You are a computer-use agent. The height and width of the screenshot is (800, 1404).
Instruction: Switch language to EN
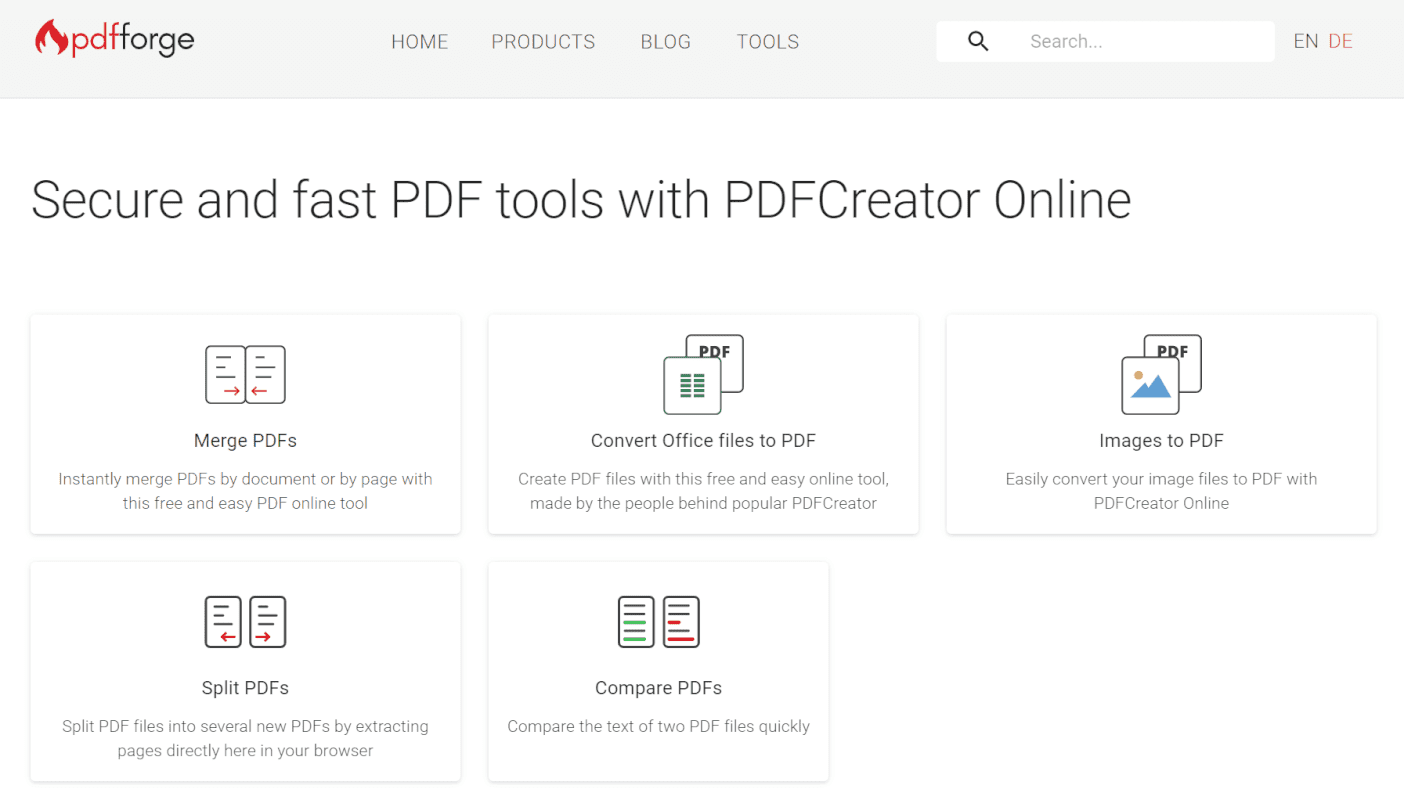1306,41
